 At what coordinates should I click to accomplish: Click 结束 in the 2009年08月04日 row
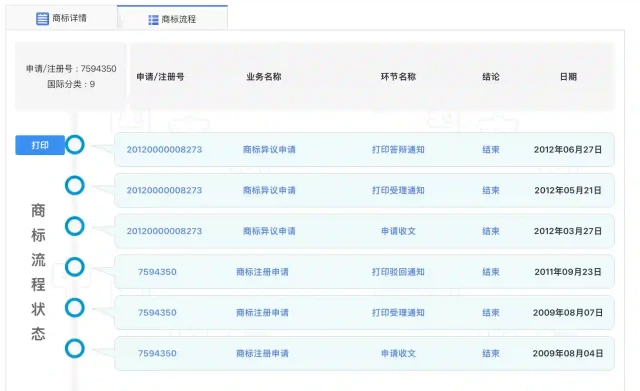tap(491, 353)
